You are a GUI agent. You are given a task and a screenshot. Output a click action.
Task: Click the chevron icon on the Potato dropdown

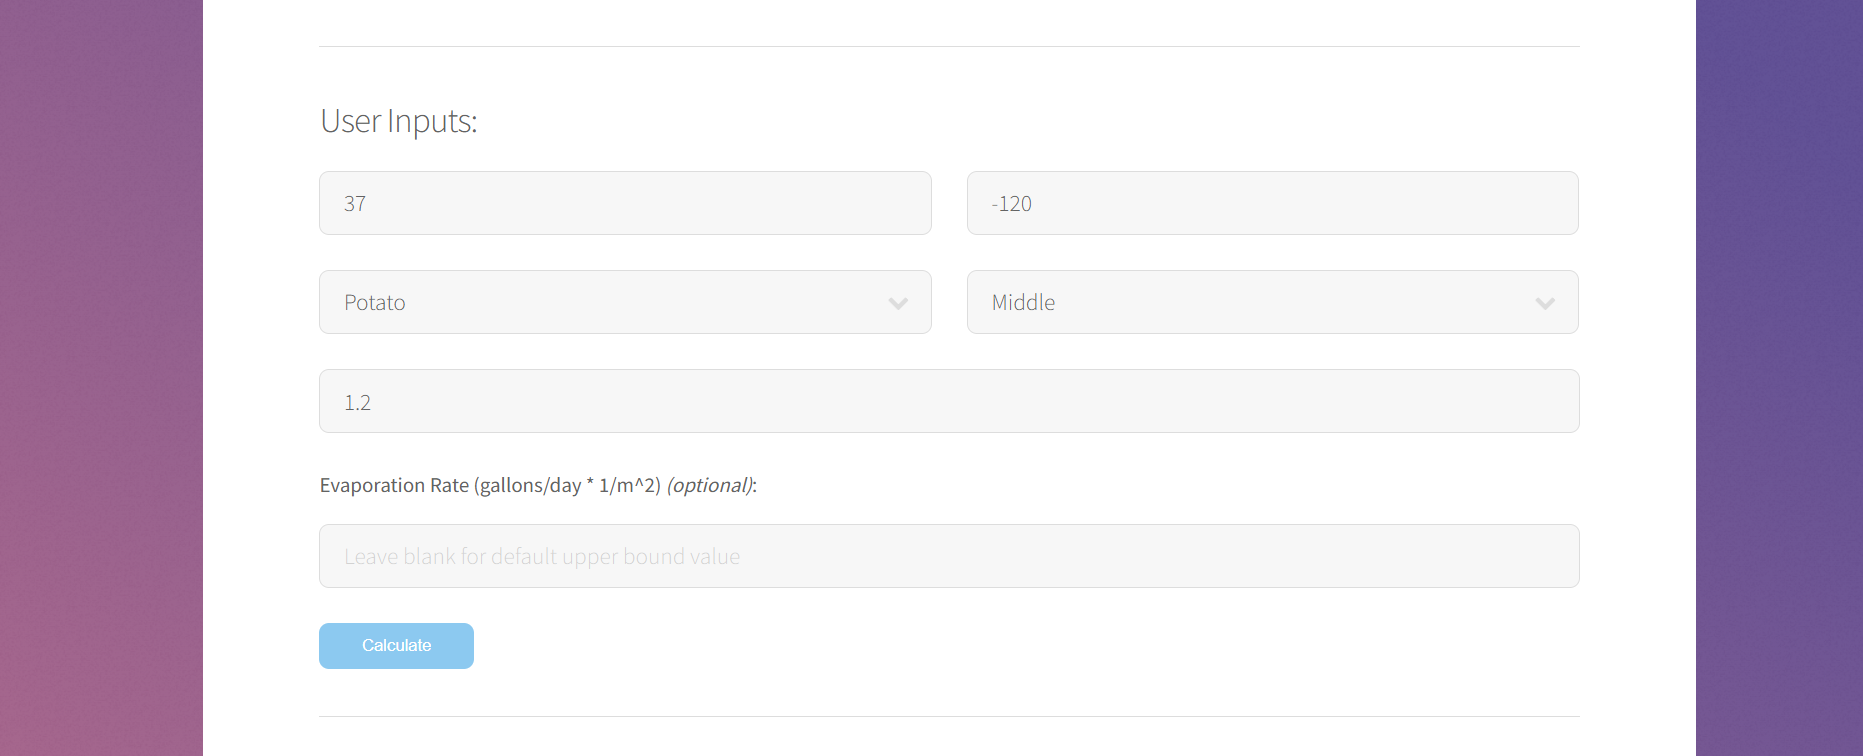coord(897,302)
